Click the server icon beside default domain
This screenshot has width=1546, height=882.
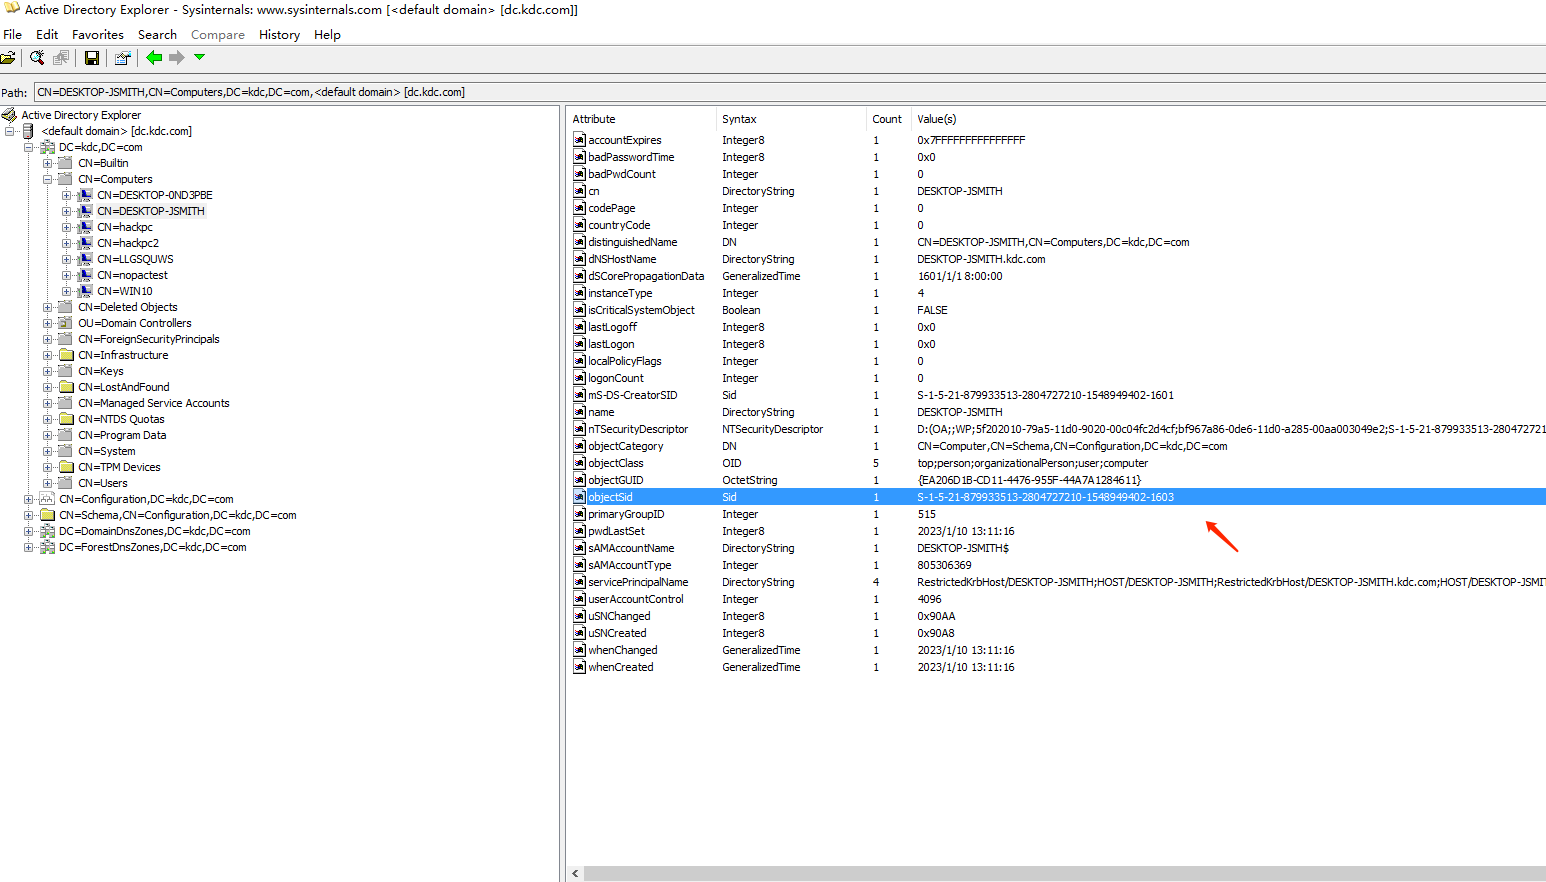pos(28,131)
